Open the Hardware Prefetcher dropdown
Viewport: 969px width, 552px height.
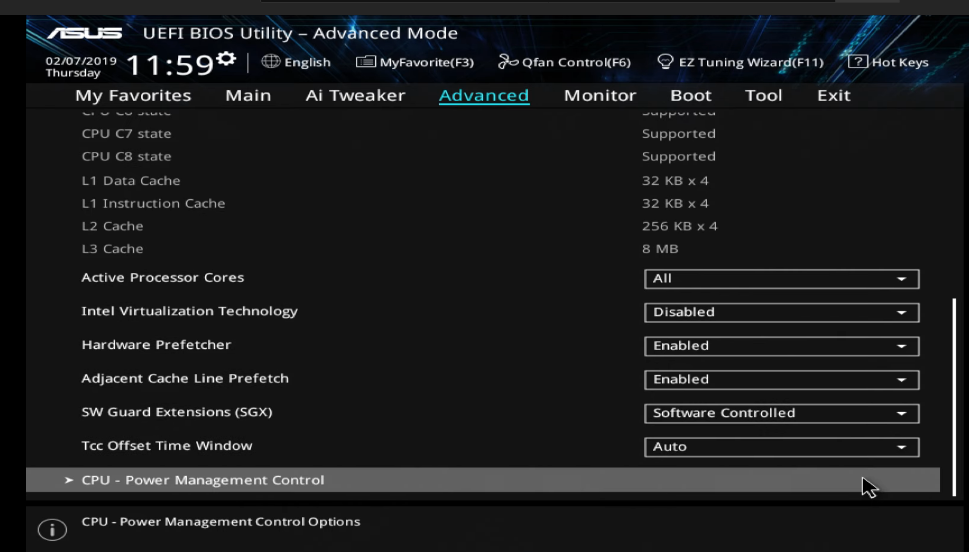tap(781, 346)
